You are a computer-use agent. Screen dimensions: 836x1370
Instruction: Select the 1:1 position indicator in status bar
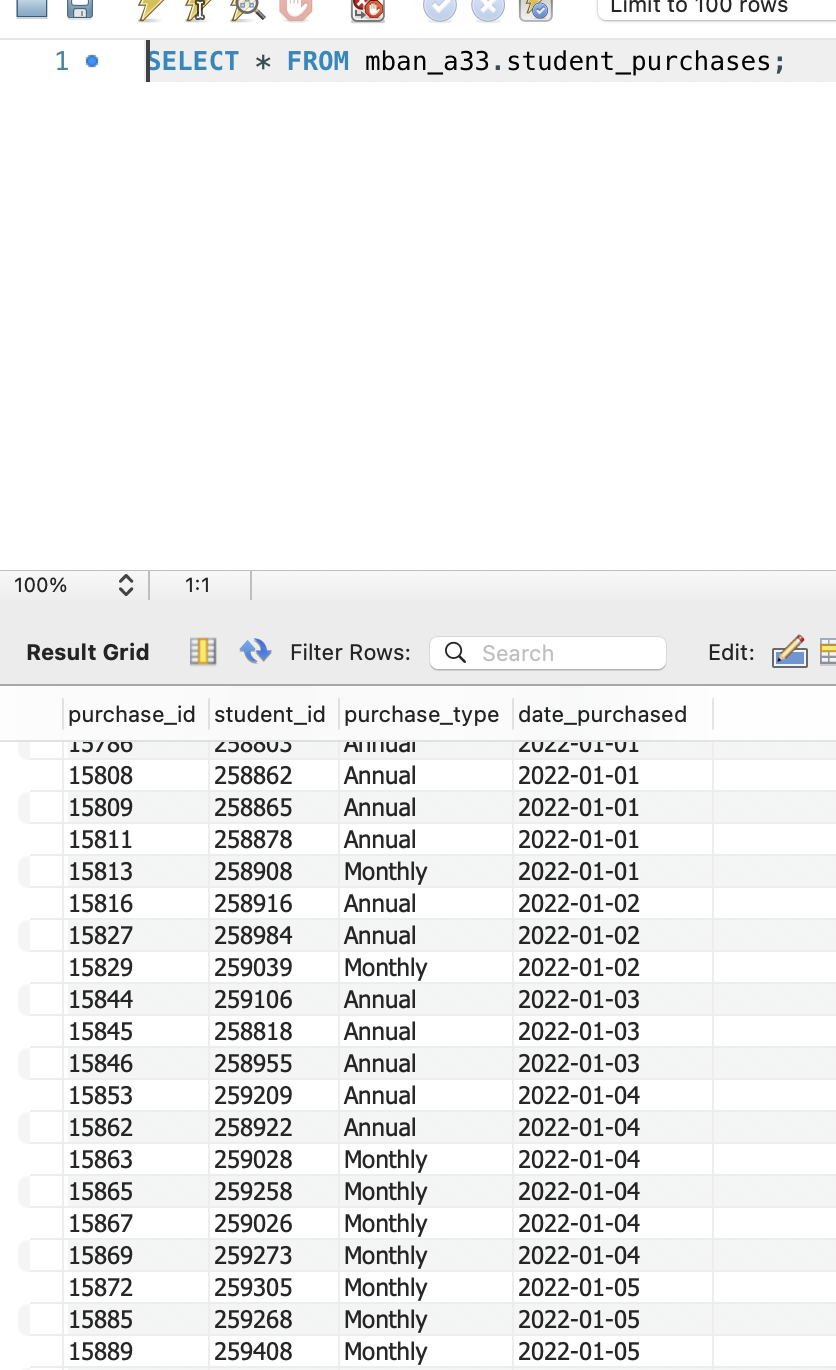pos(196,585)
